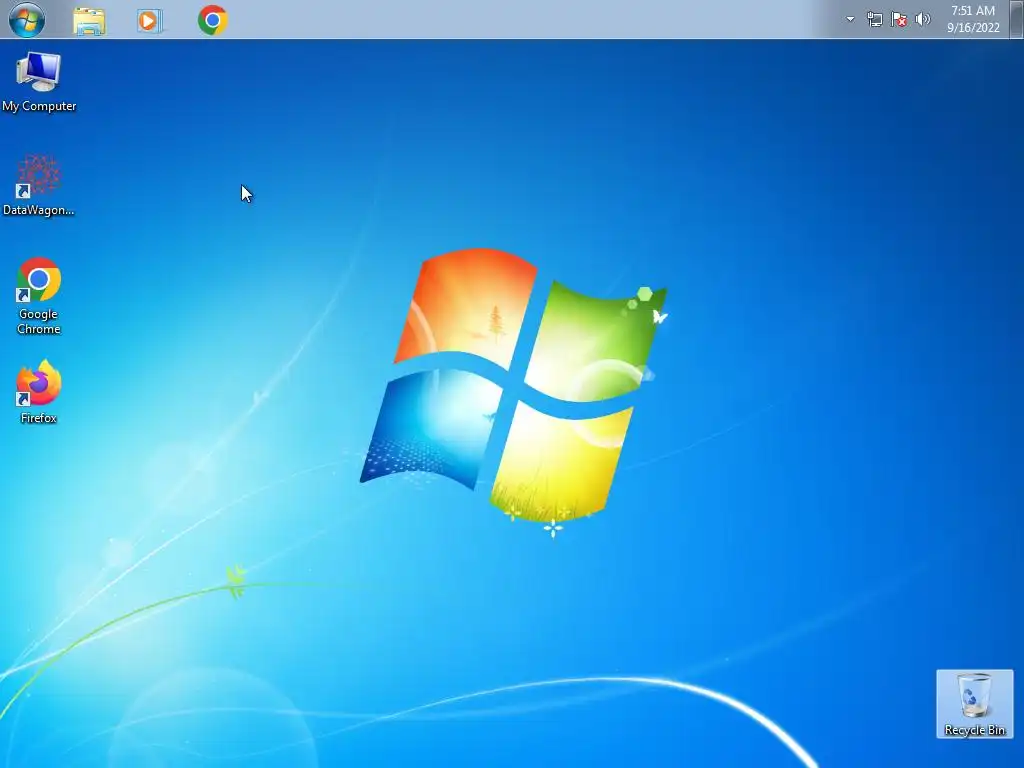Launch Chrome from the pinned taskbar icon
Viewport: 1024px width, 768px height.
[213, 20]
